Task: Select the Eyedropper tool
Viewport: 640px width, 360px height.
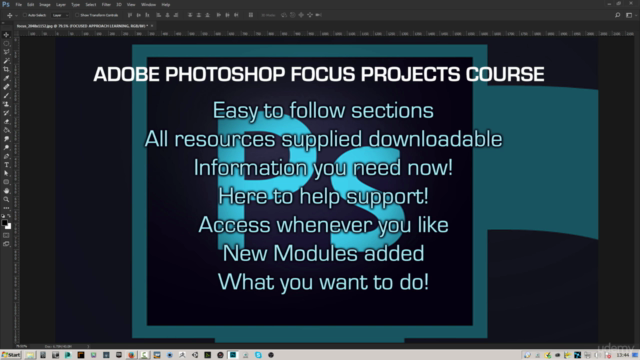Action: pos(6,78)
